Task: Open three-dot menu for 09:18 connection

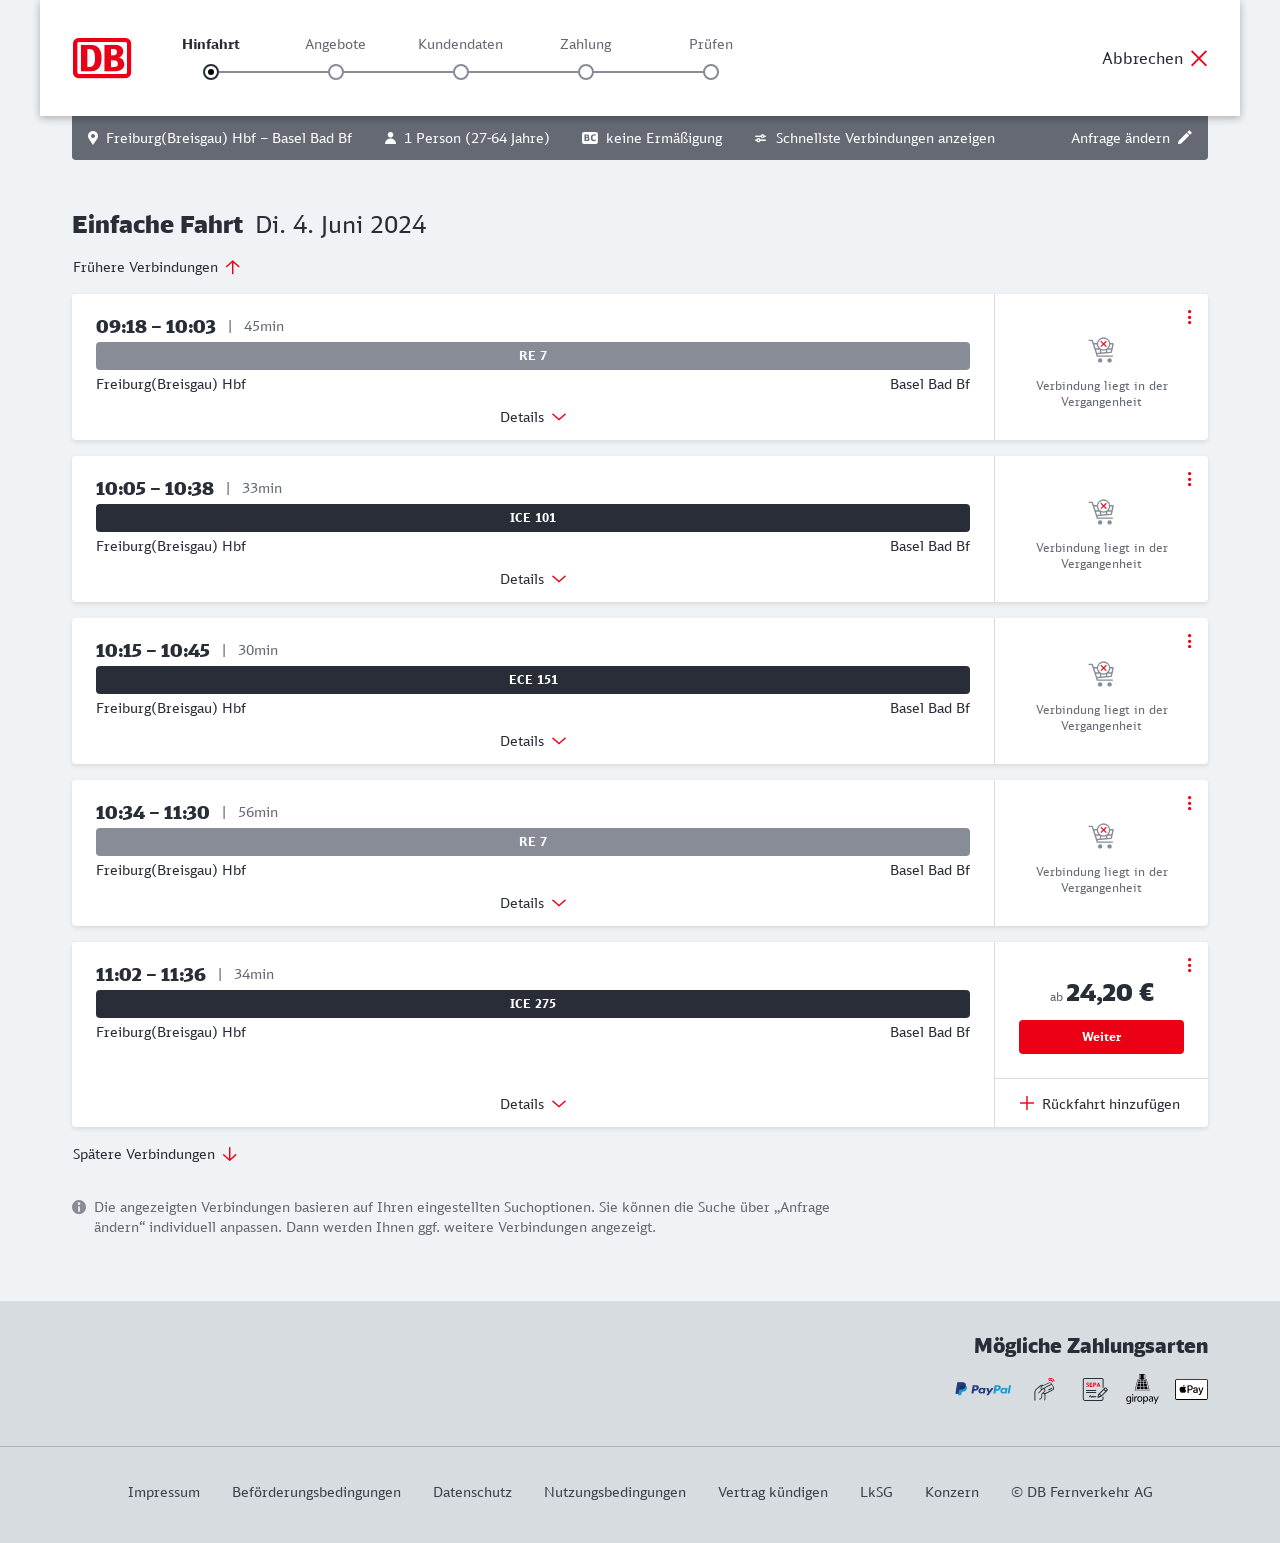Action: (1189, 317)
